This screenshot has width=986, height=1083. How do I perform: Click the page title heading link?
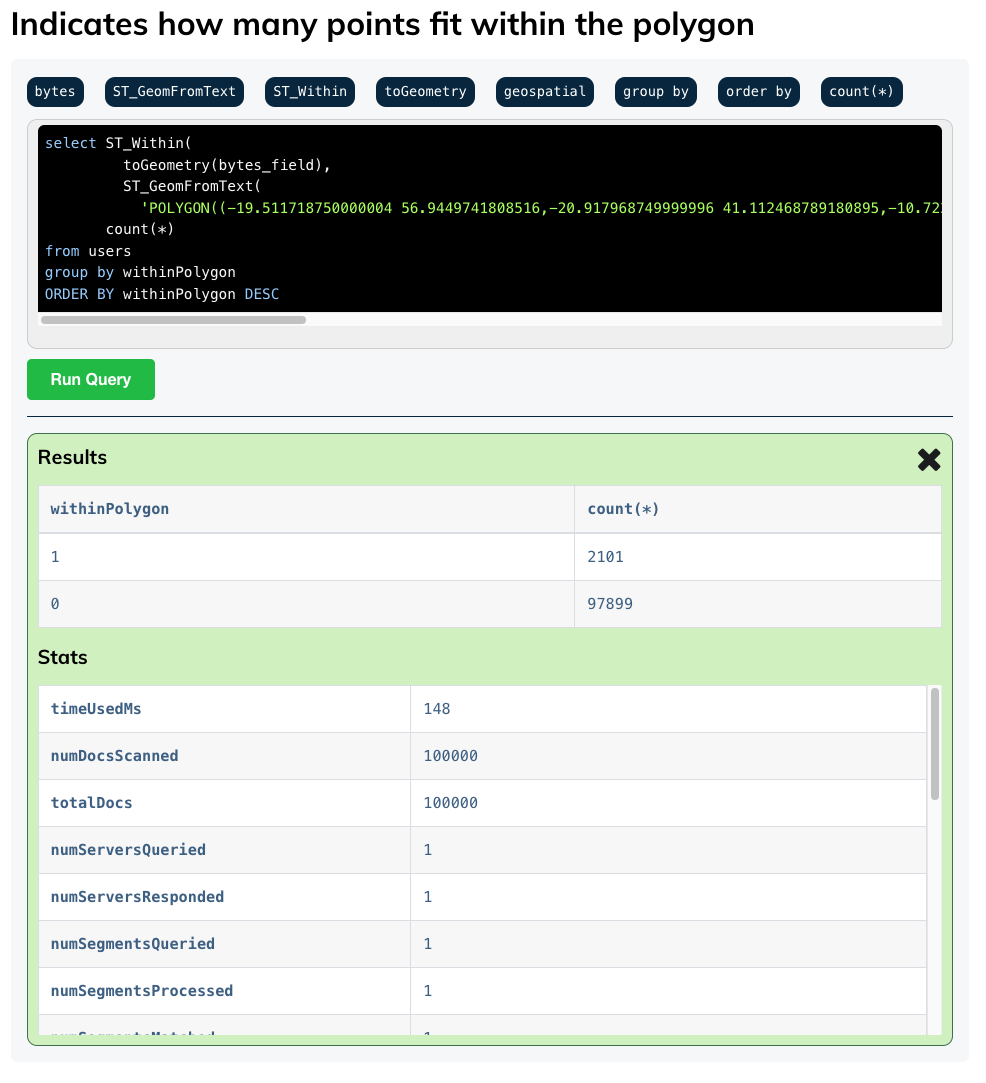[x=380, y=24]
